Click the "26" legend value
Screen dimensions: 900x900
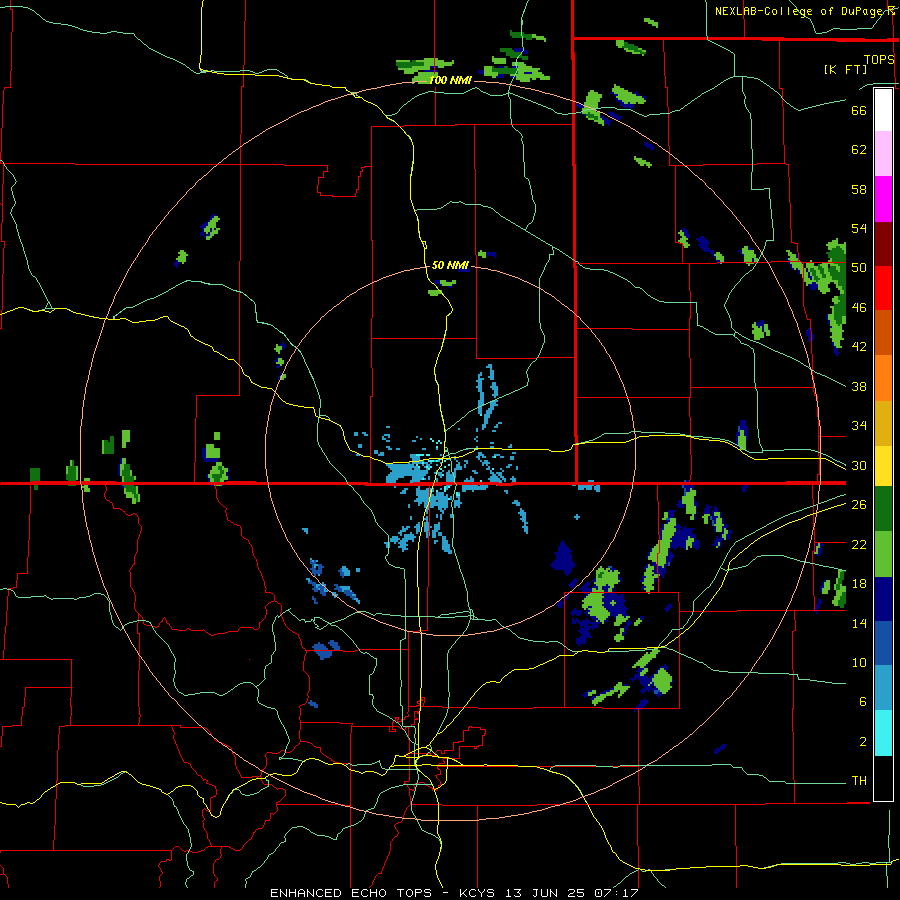click(x=859, y=505)
